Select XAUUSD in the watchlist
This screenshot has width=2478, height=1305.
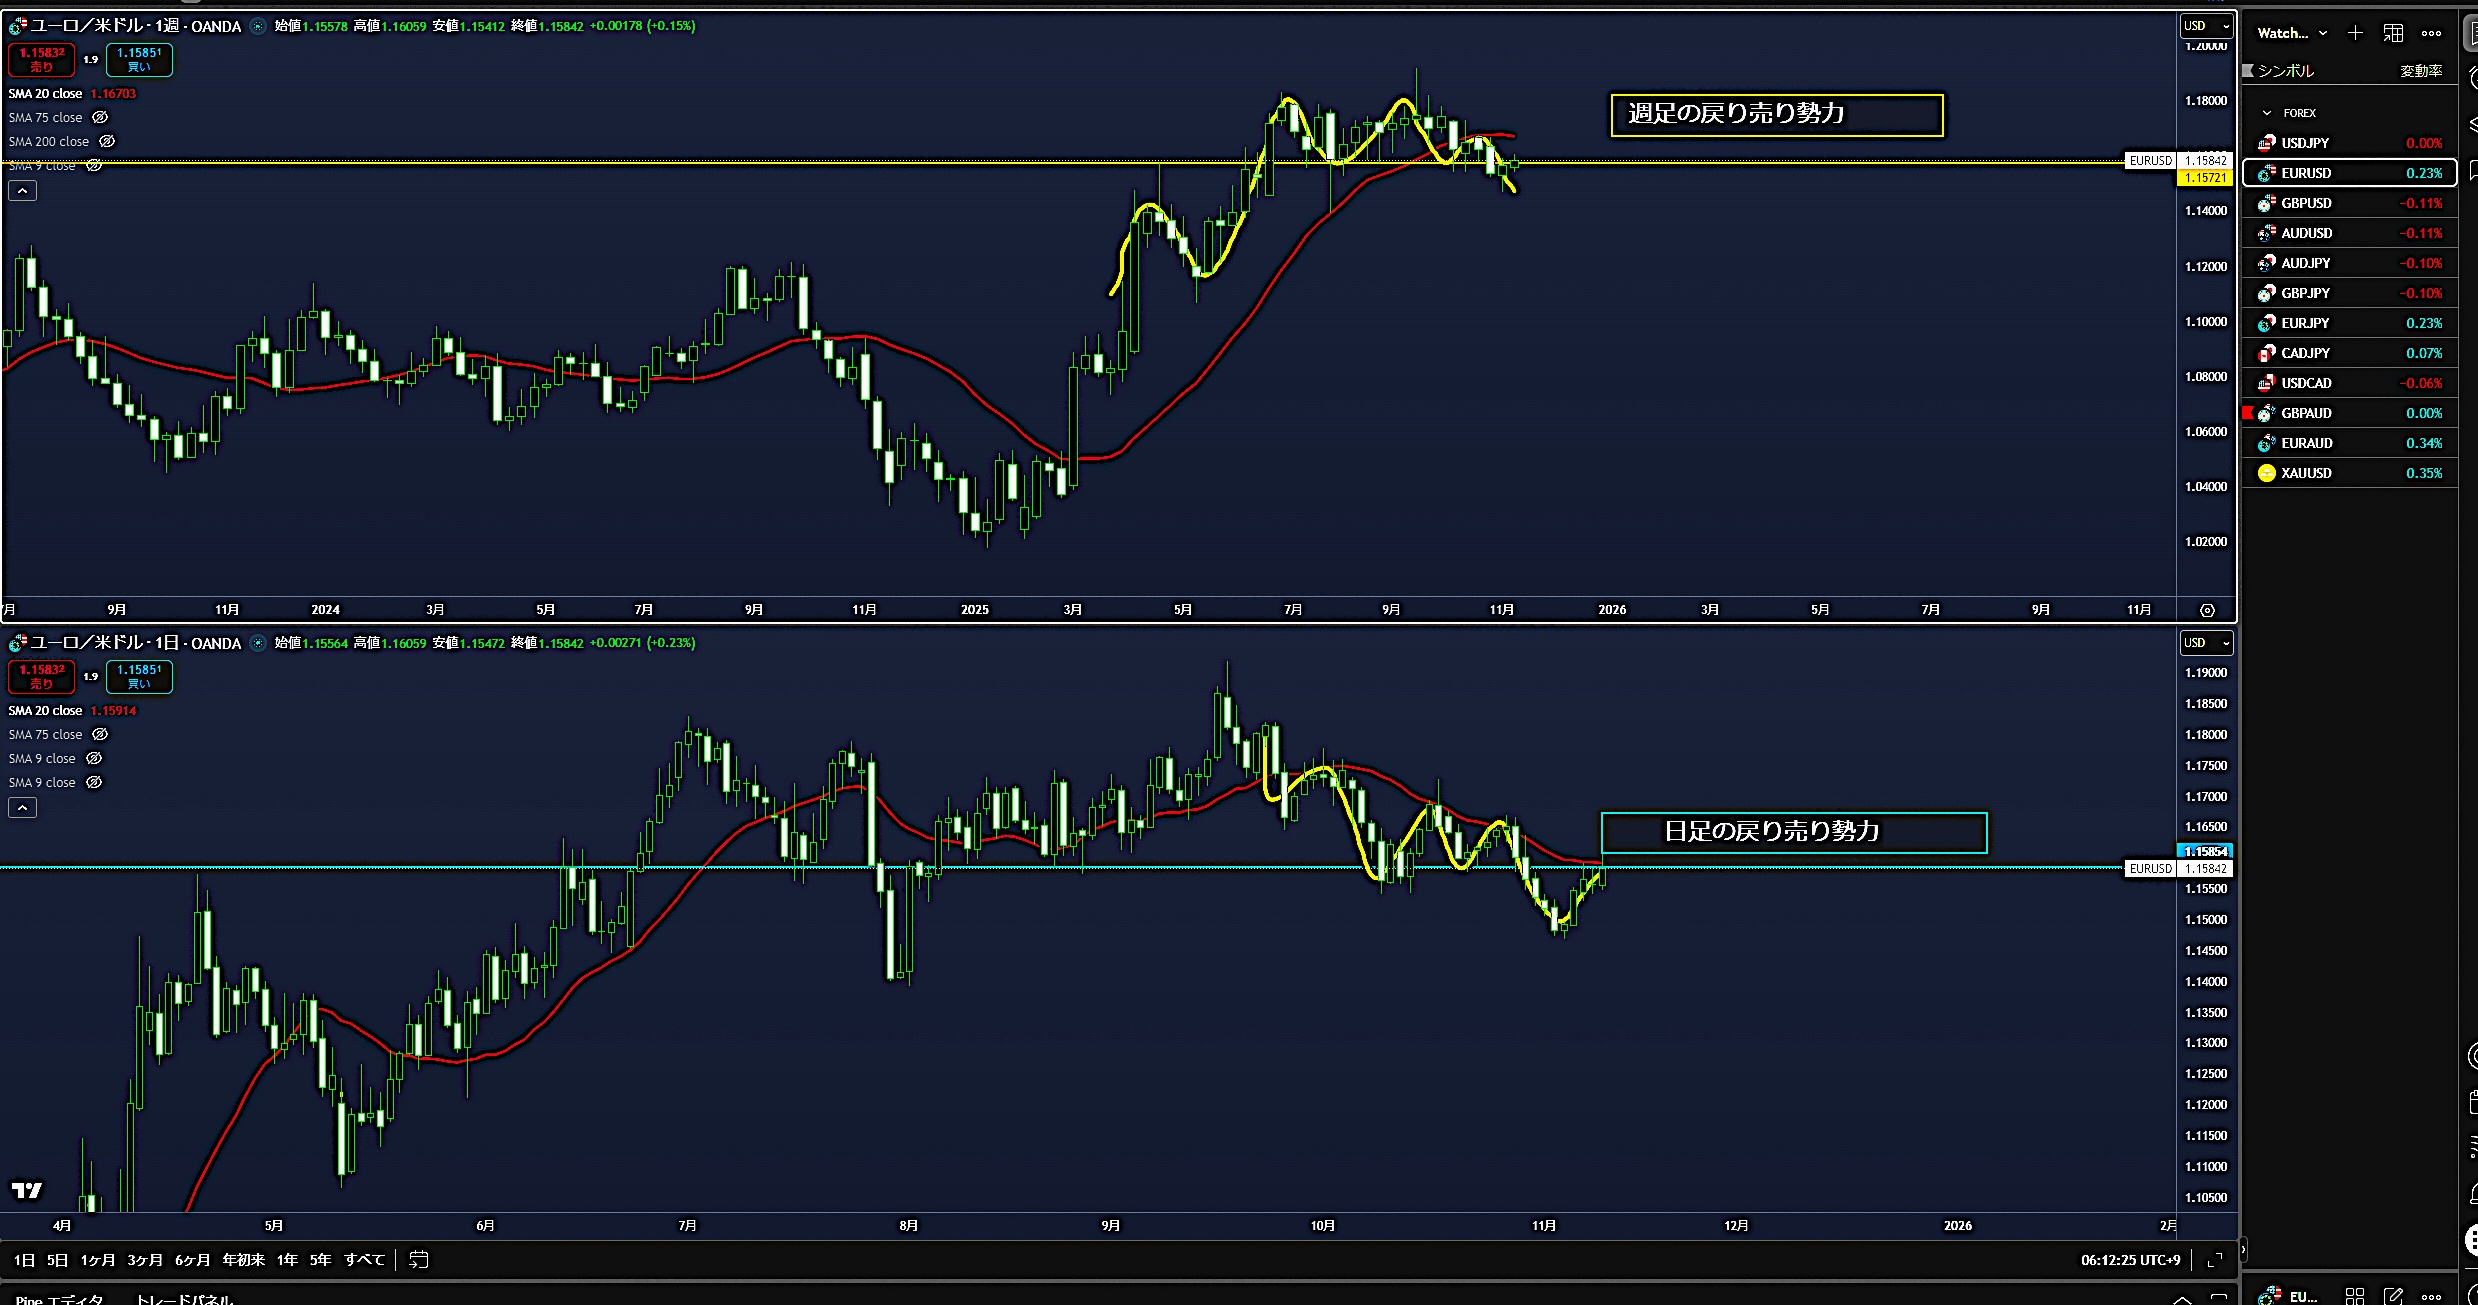tap(2306, 473)
